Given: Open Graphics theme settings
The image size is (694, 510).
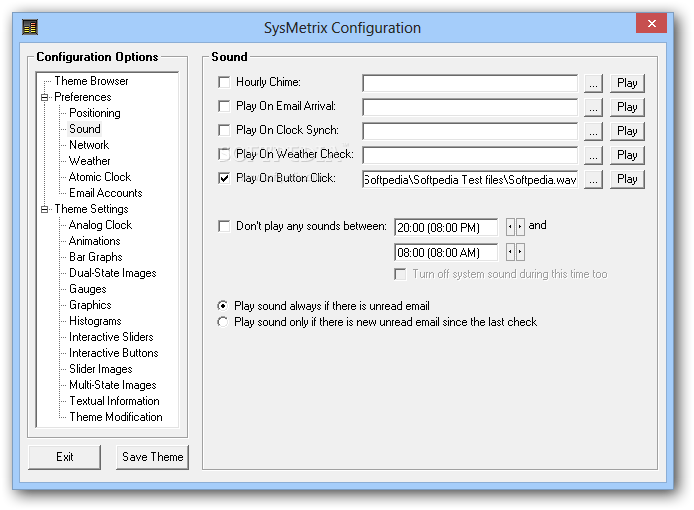Looking at the screenshot, I should coord(90,305).
